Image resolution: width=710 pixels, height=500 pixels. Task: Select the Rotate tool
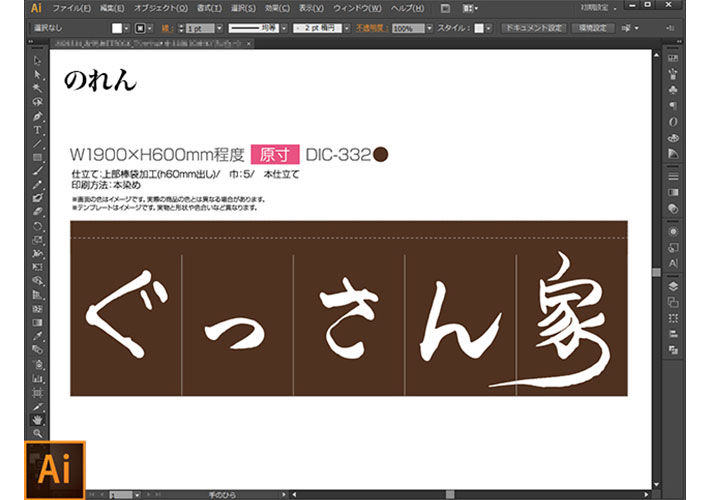tap(37, 226)
